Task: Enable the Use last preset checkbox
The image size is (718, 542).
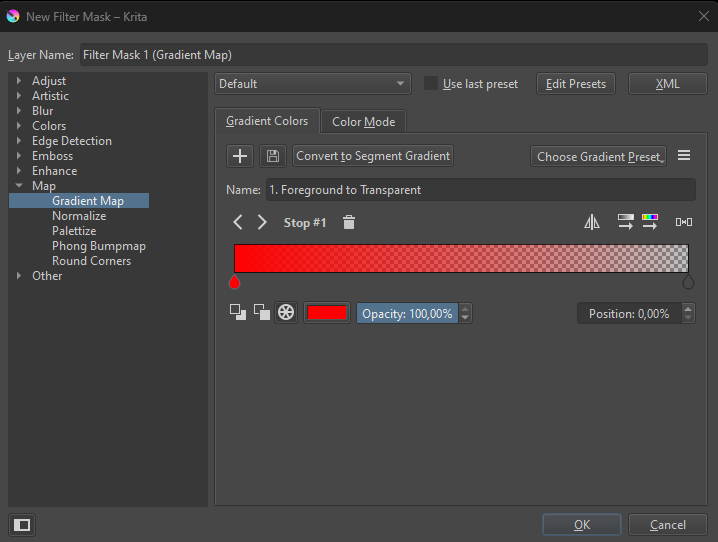Action: [431, 84]
